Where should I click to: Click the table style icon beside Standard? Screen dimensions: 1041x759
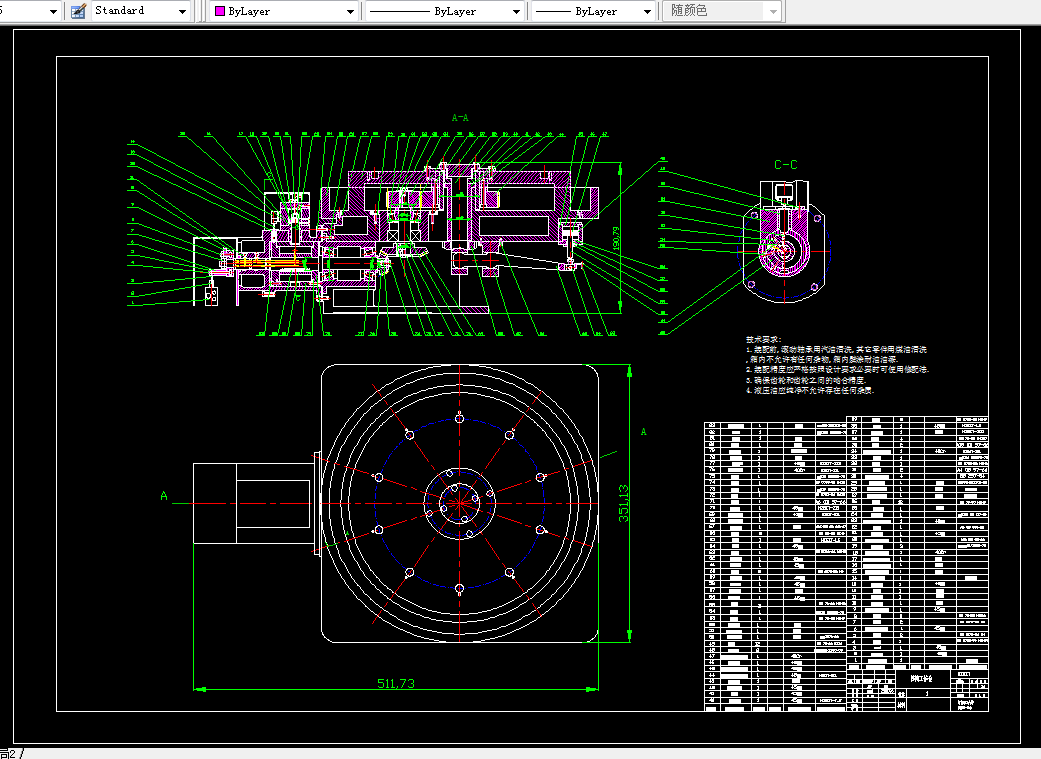coord(78,11)
